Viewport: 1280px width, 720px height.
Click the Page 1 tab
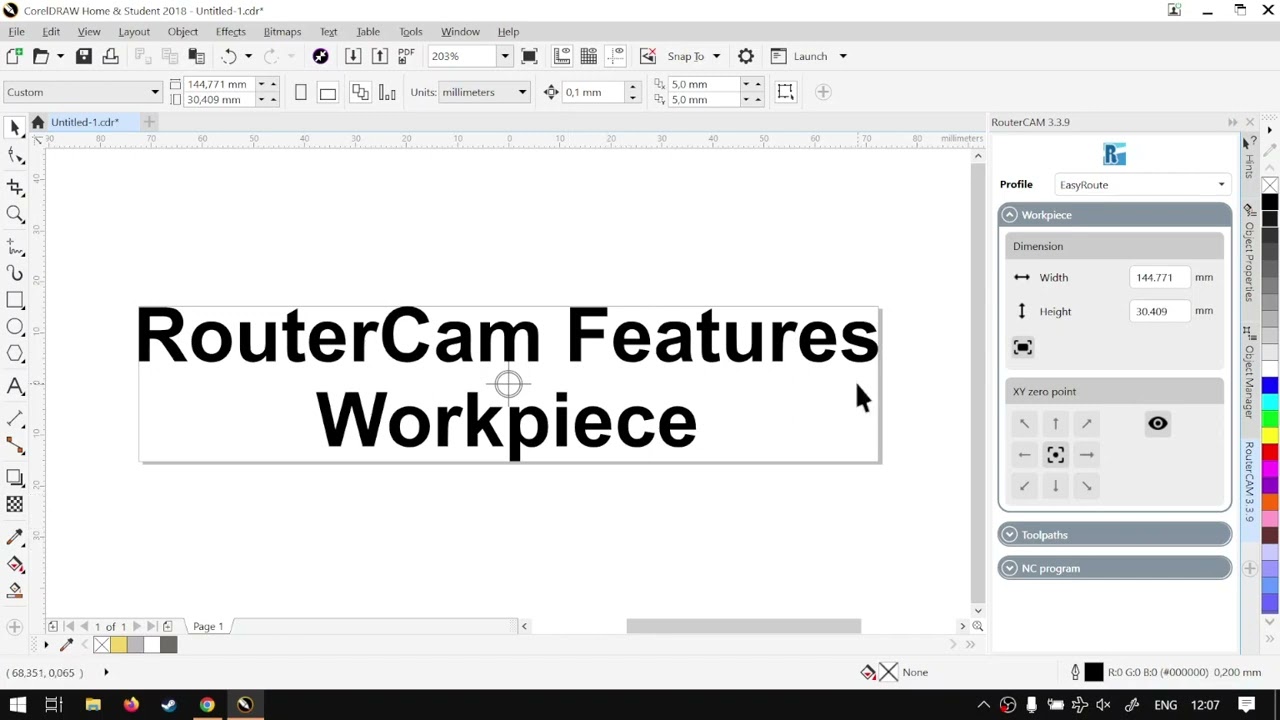[208, 627]
